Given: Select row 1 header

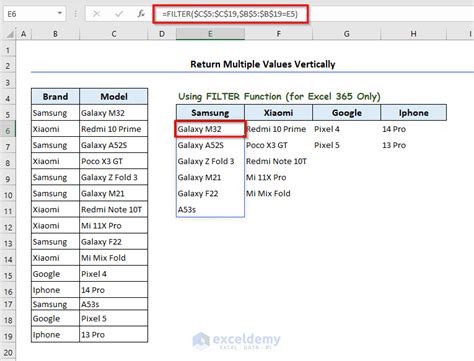Looking at the screenshot, I should (x=8, y=50).
